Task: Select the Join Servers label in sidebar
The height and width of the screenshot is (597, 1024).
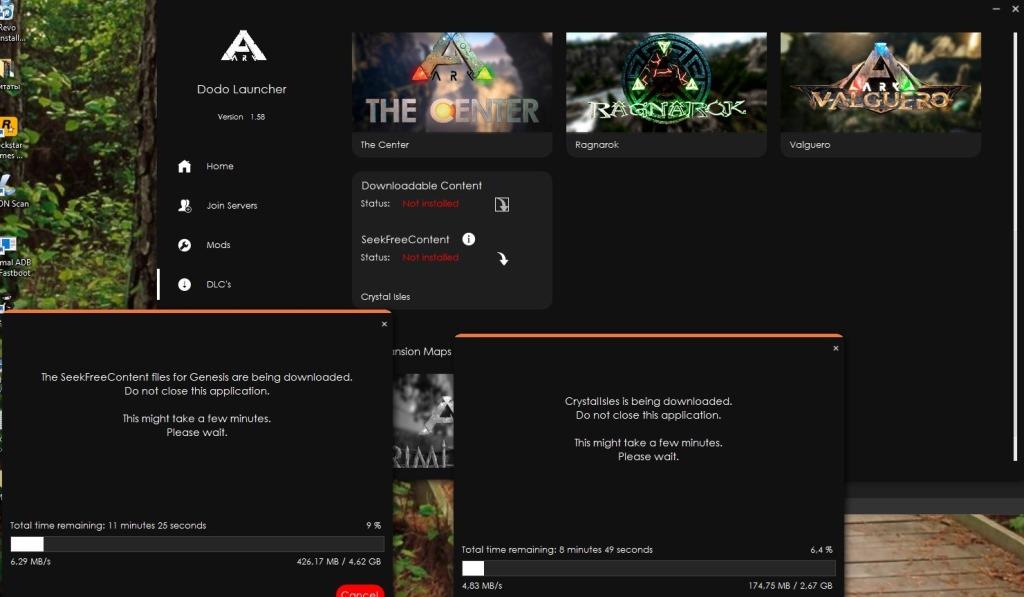Action: (x=232, y=206)
